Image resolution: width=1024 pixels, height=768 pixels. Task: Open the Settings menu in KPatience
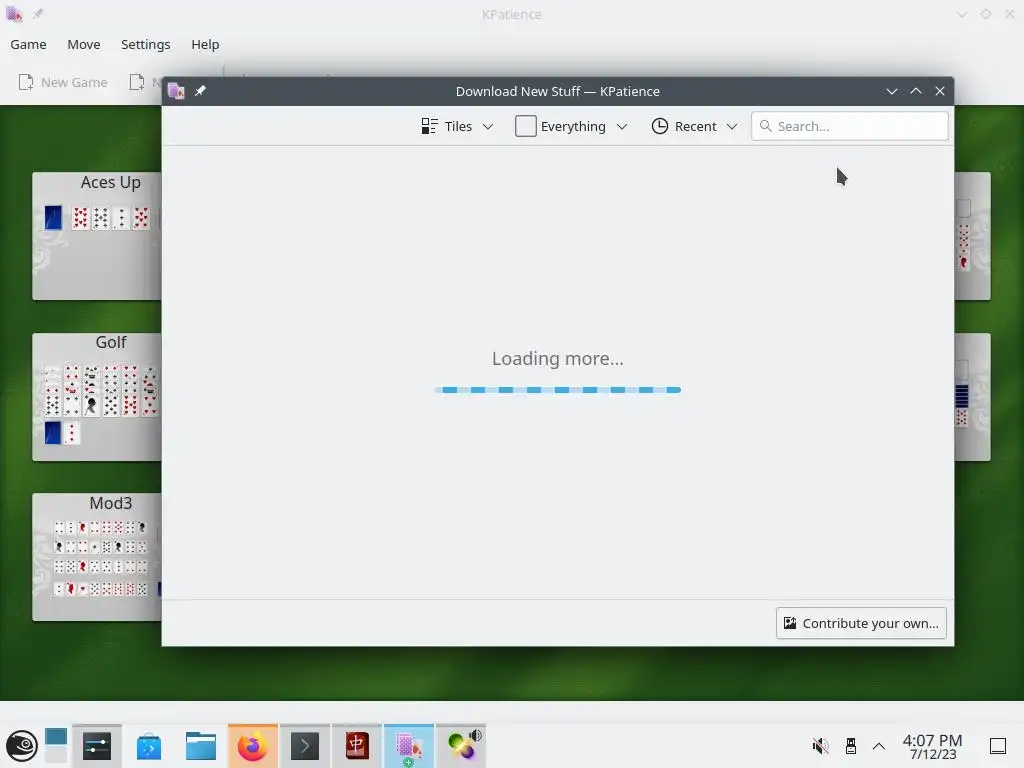(146, 44)
